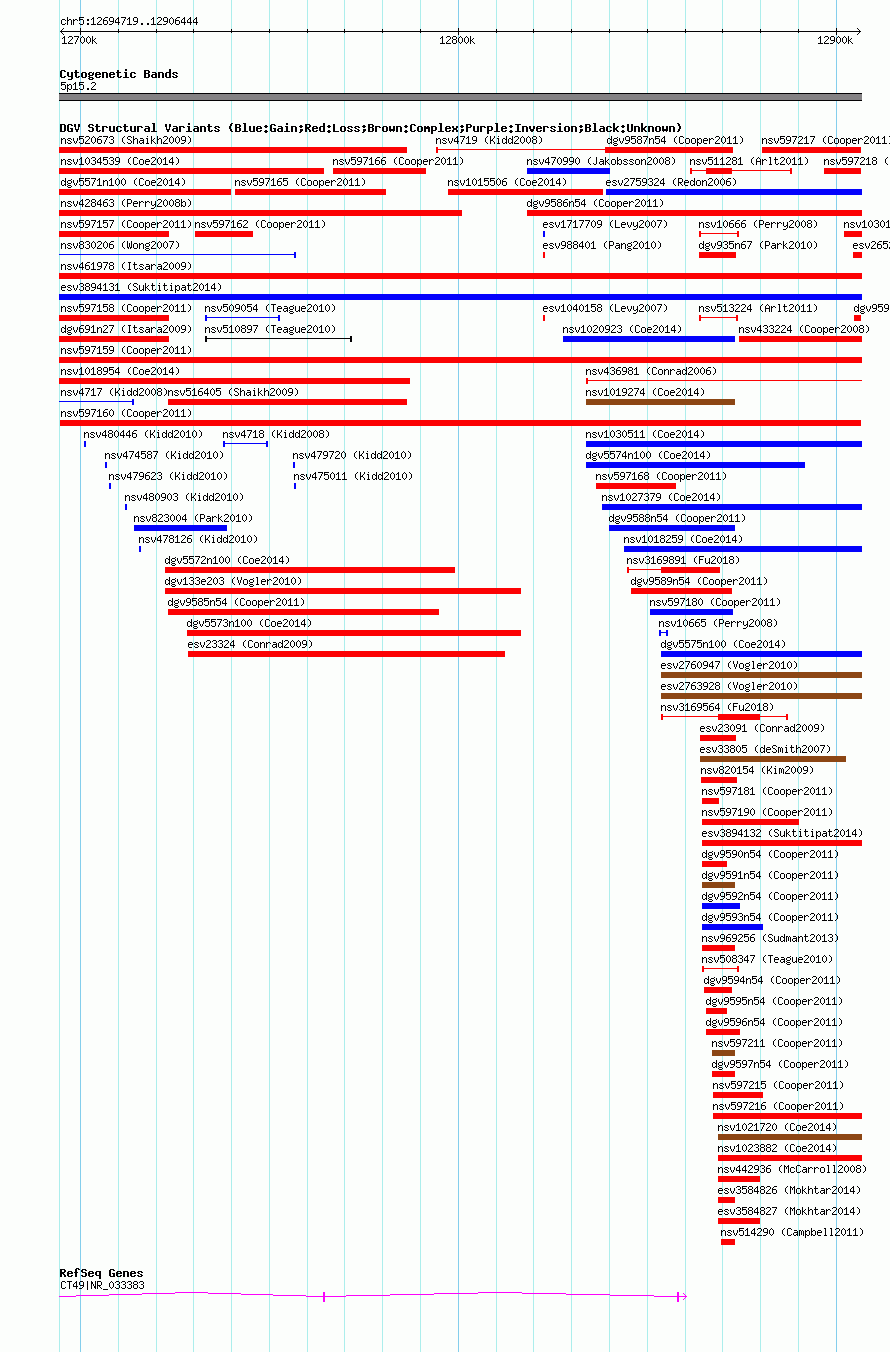Open nsv514290 (Campbell2011) variant
Screen dimensions: 890x1352
[x=728, y=1242]
